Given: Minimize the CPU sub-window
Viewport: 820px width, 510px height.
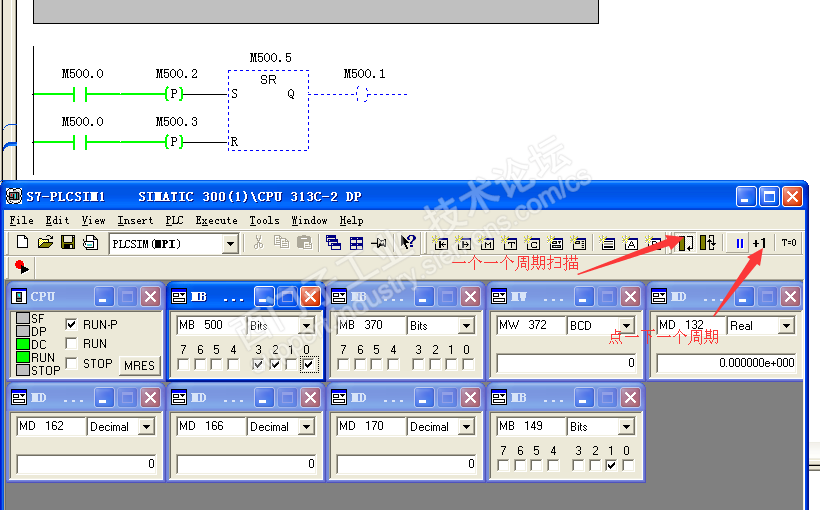Looking at the screenshot, I should [104, 297].
